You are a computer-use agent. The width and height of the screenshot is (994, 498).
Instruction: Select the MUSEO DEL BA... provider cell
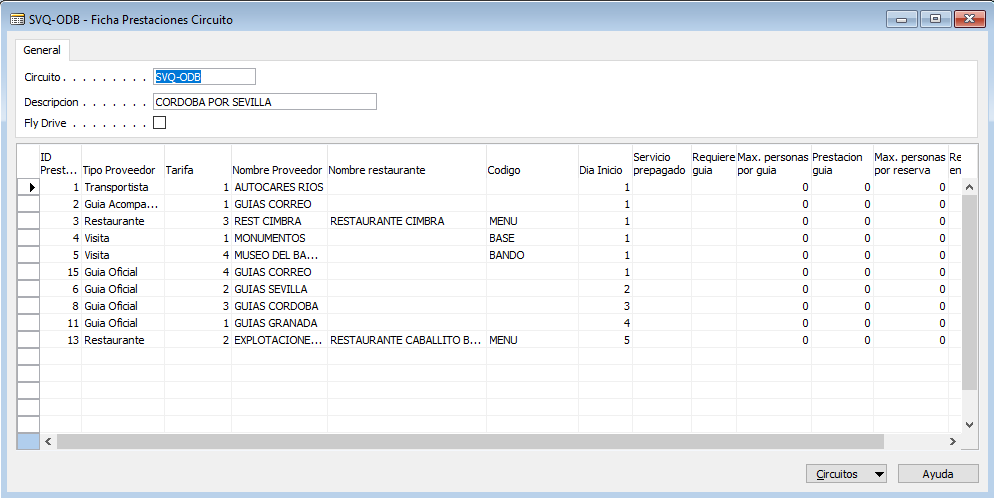click(279, 255)
